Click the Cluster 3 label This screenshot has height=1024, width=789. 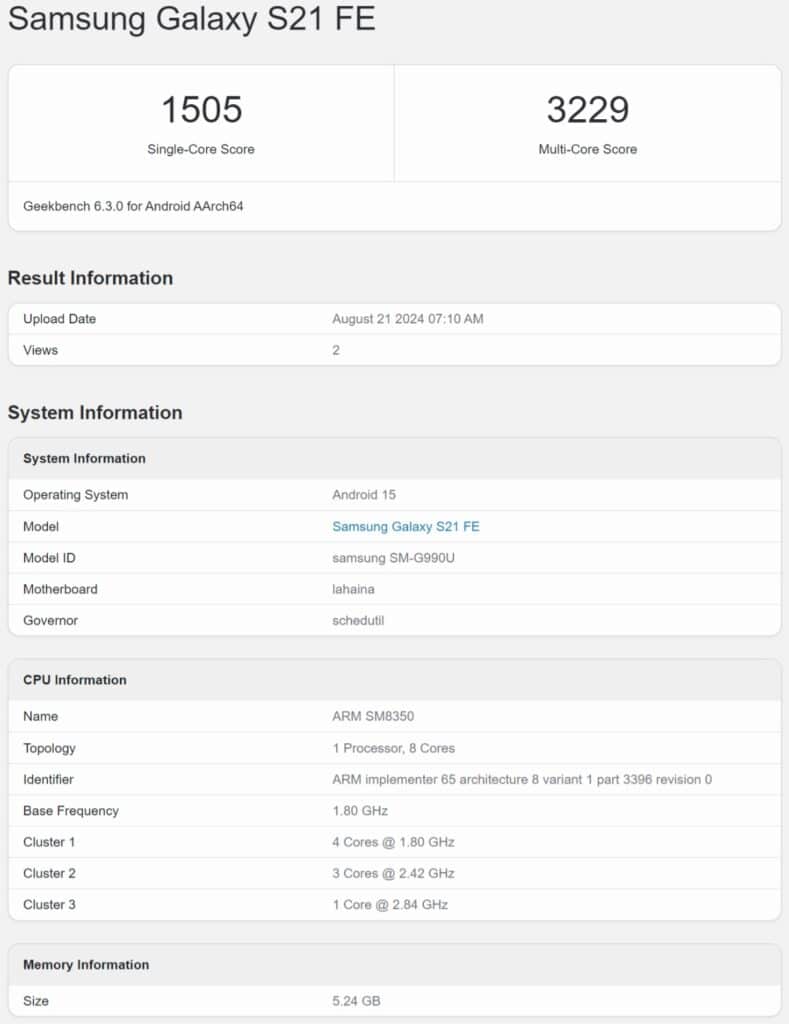pos(49,904)
